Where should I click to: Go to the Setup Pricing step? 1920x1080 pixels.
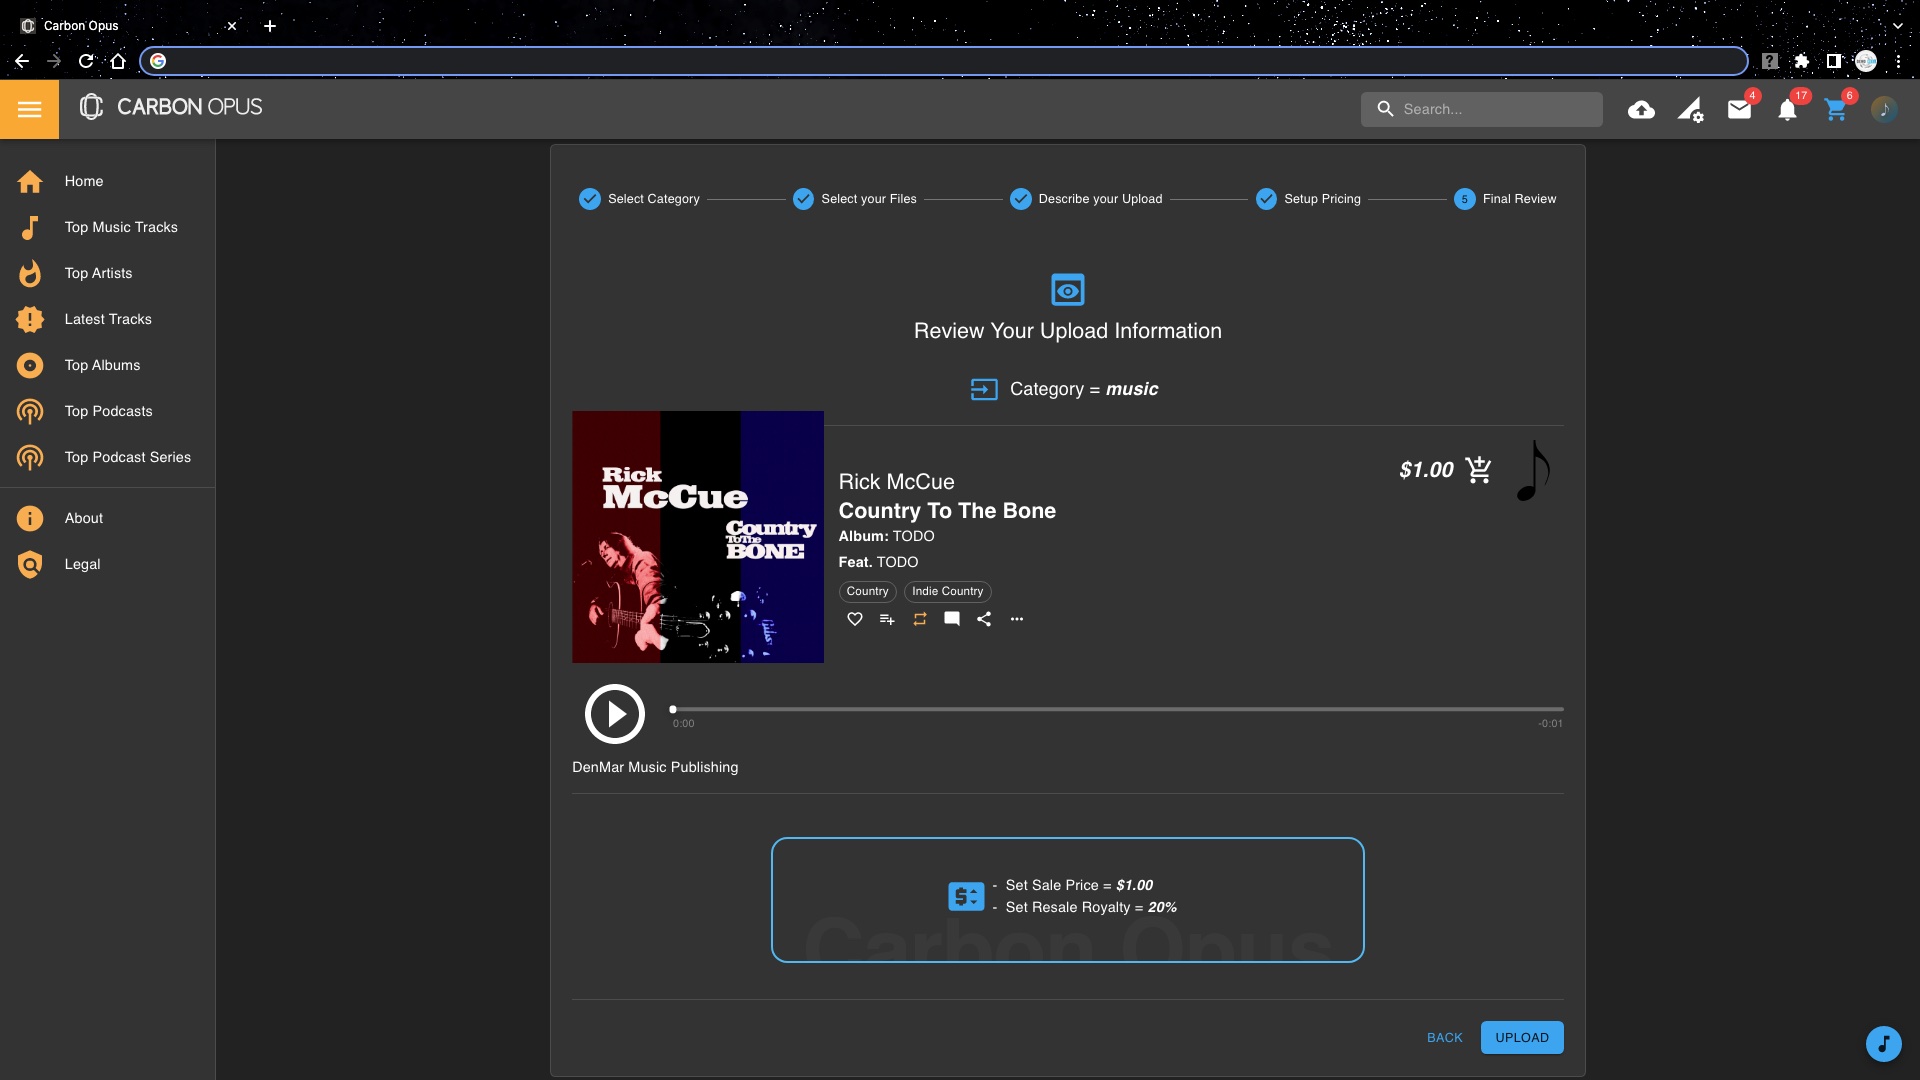pos(1308,199)
